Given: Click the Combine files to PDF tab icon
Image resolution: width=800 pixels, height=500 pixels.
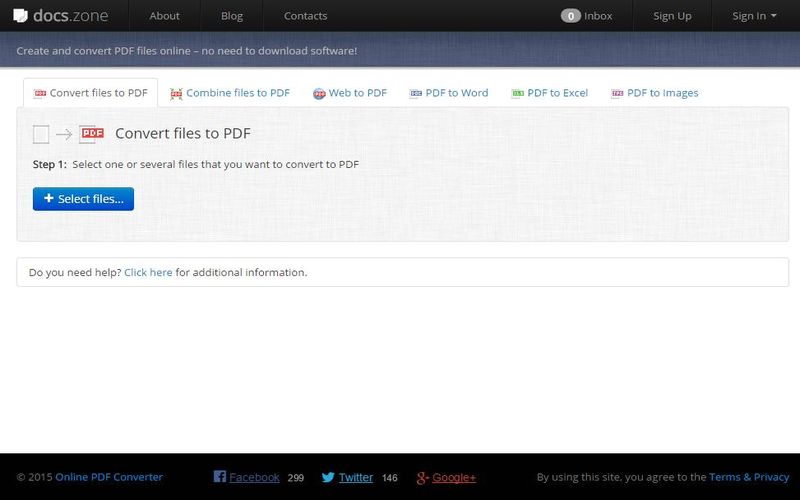Looking at the screenshot, I should click(176, 94).
